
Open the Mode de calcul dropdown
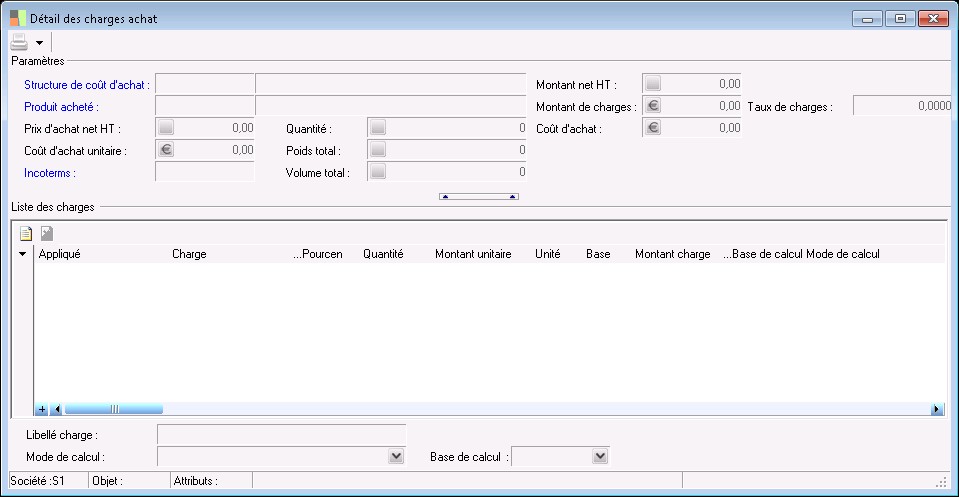point(396,456)
